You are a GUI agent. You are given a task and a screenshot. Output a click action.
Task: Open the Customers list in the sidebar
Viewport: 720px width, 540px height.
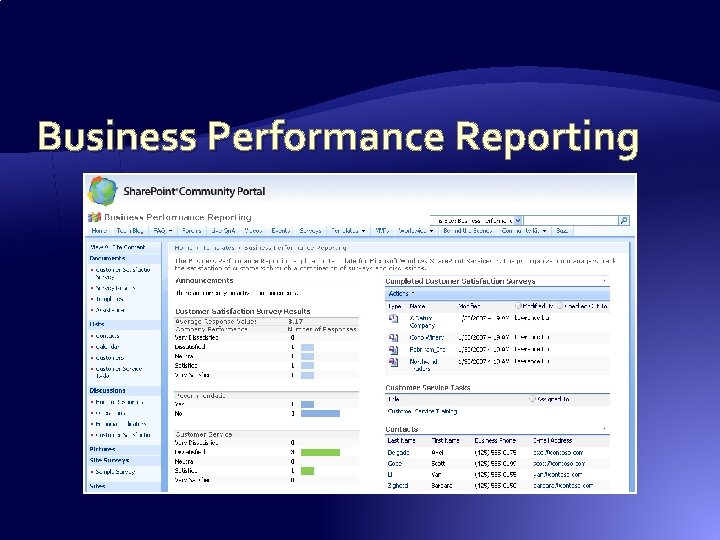coord(110,358)
